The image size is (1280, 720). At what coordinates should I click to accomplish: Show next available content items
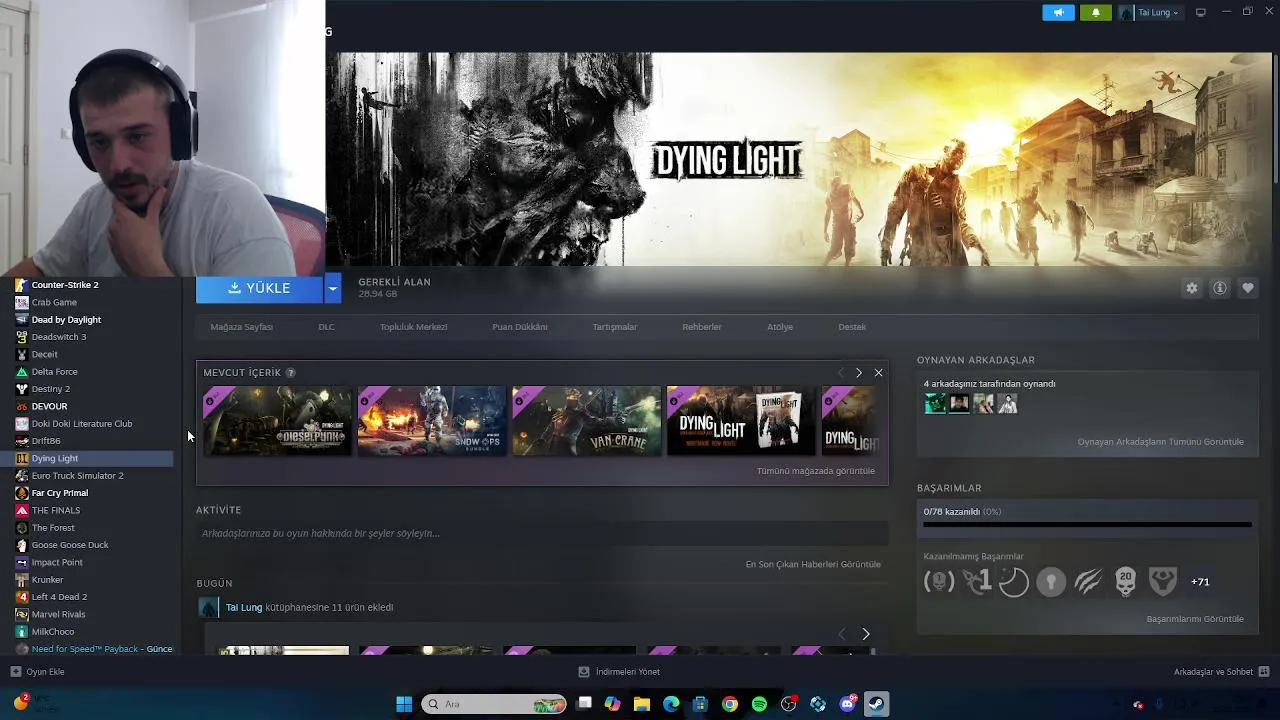tap(858, 373)
